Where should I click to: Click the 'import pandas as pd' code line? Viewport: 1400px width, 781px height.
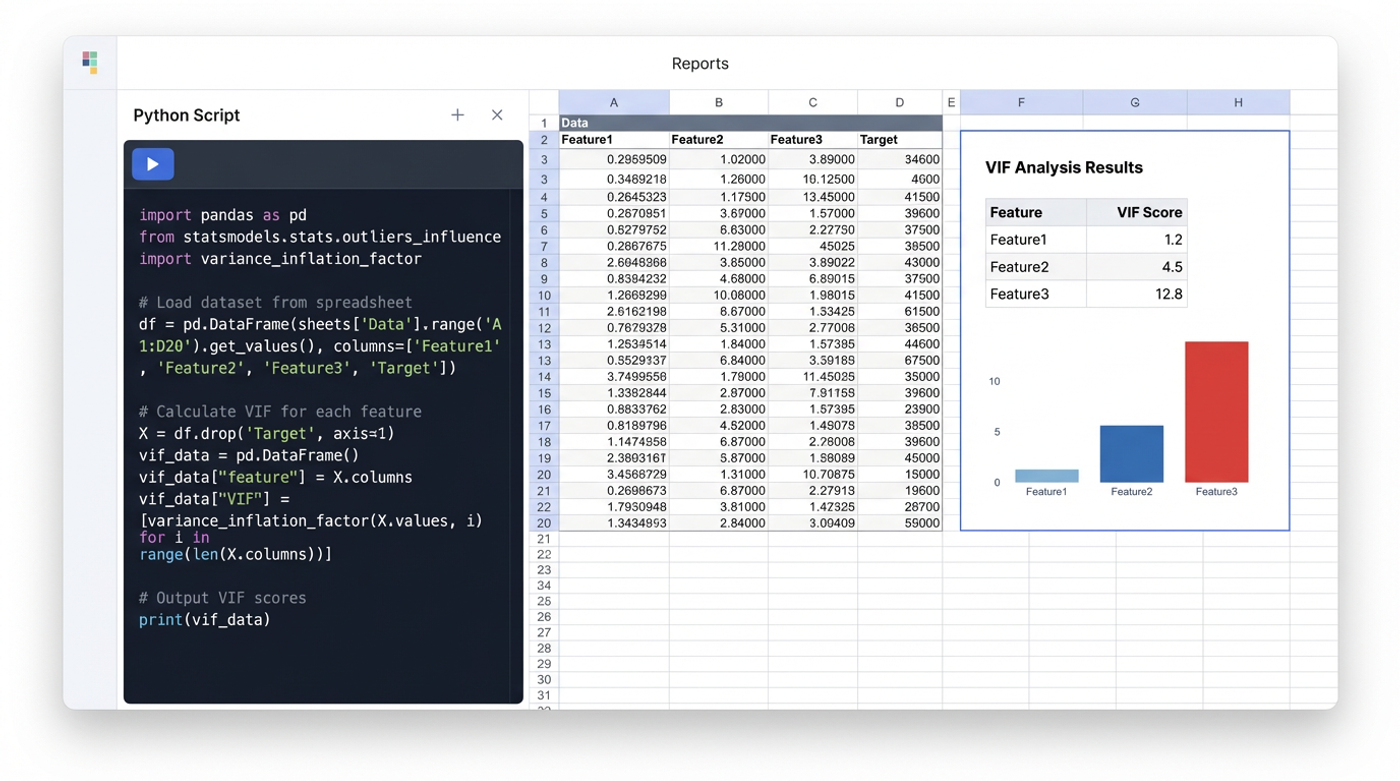(x=223, y=215)
